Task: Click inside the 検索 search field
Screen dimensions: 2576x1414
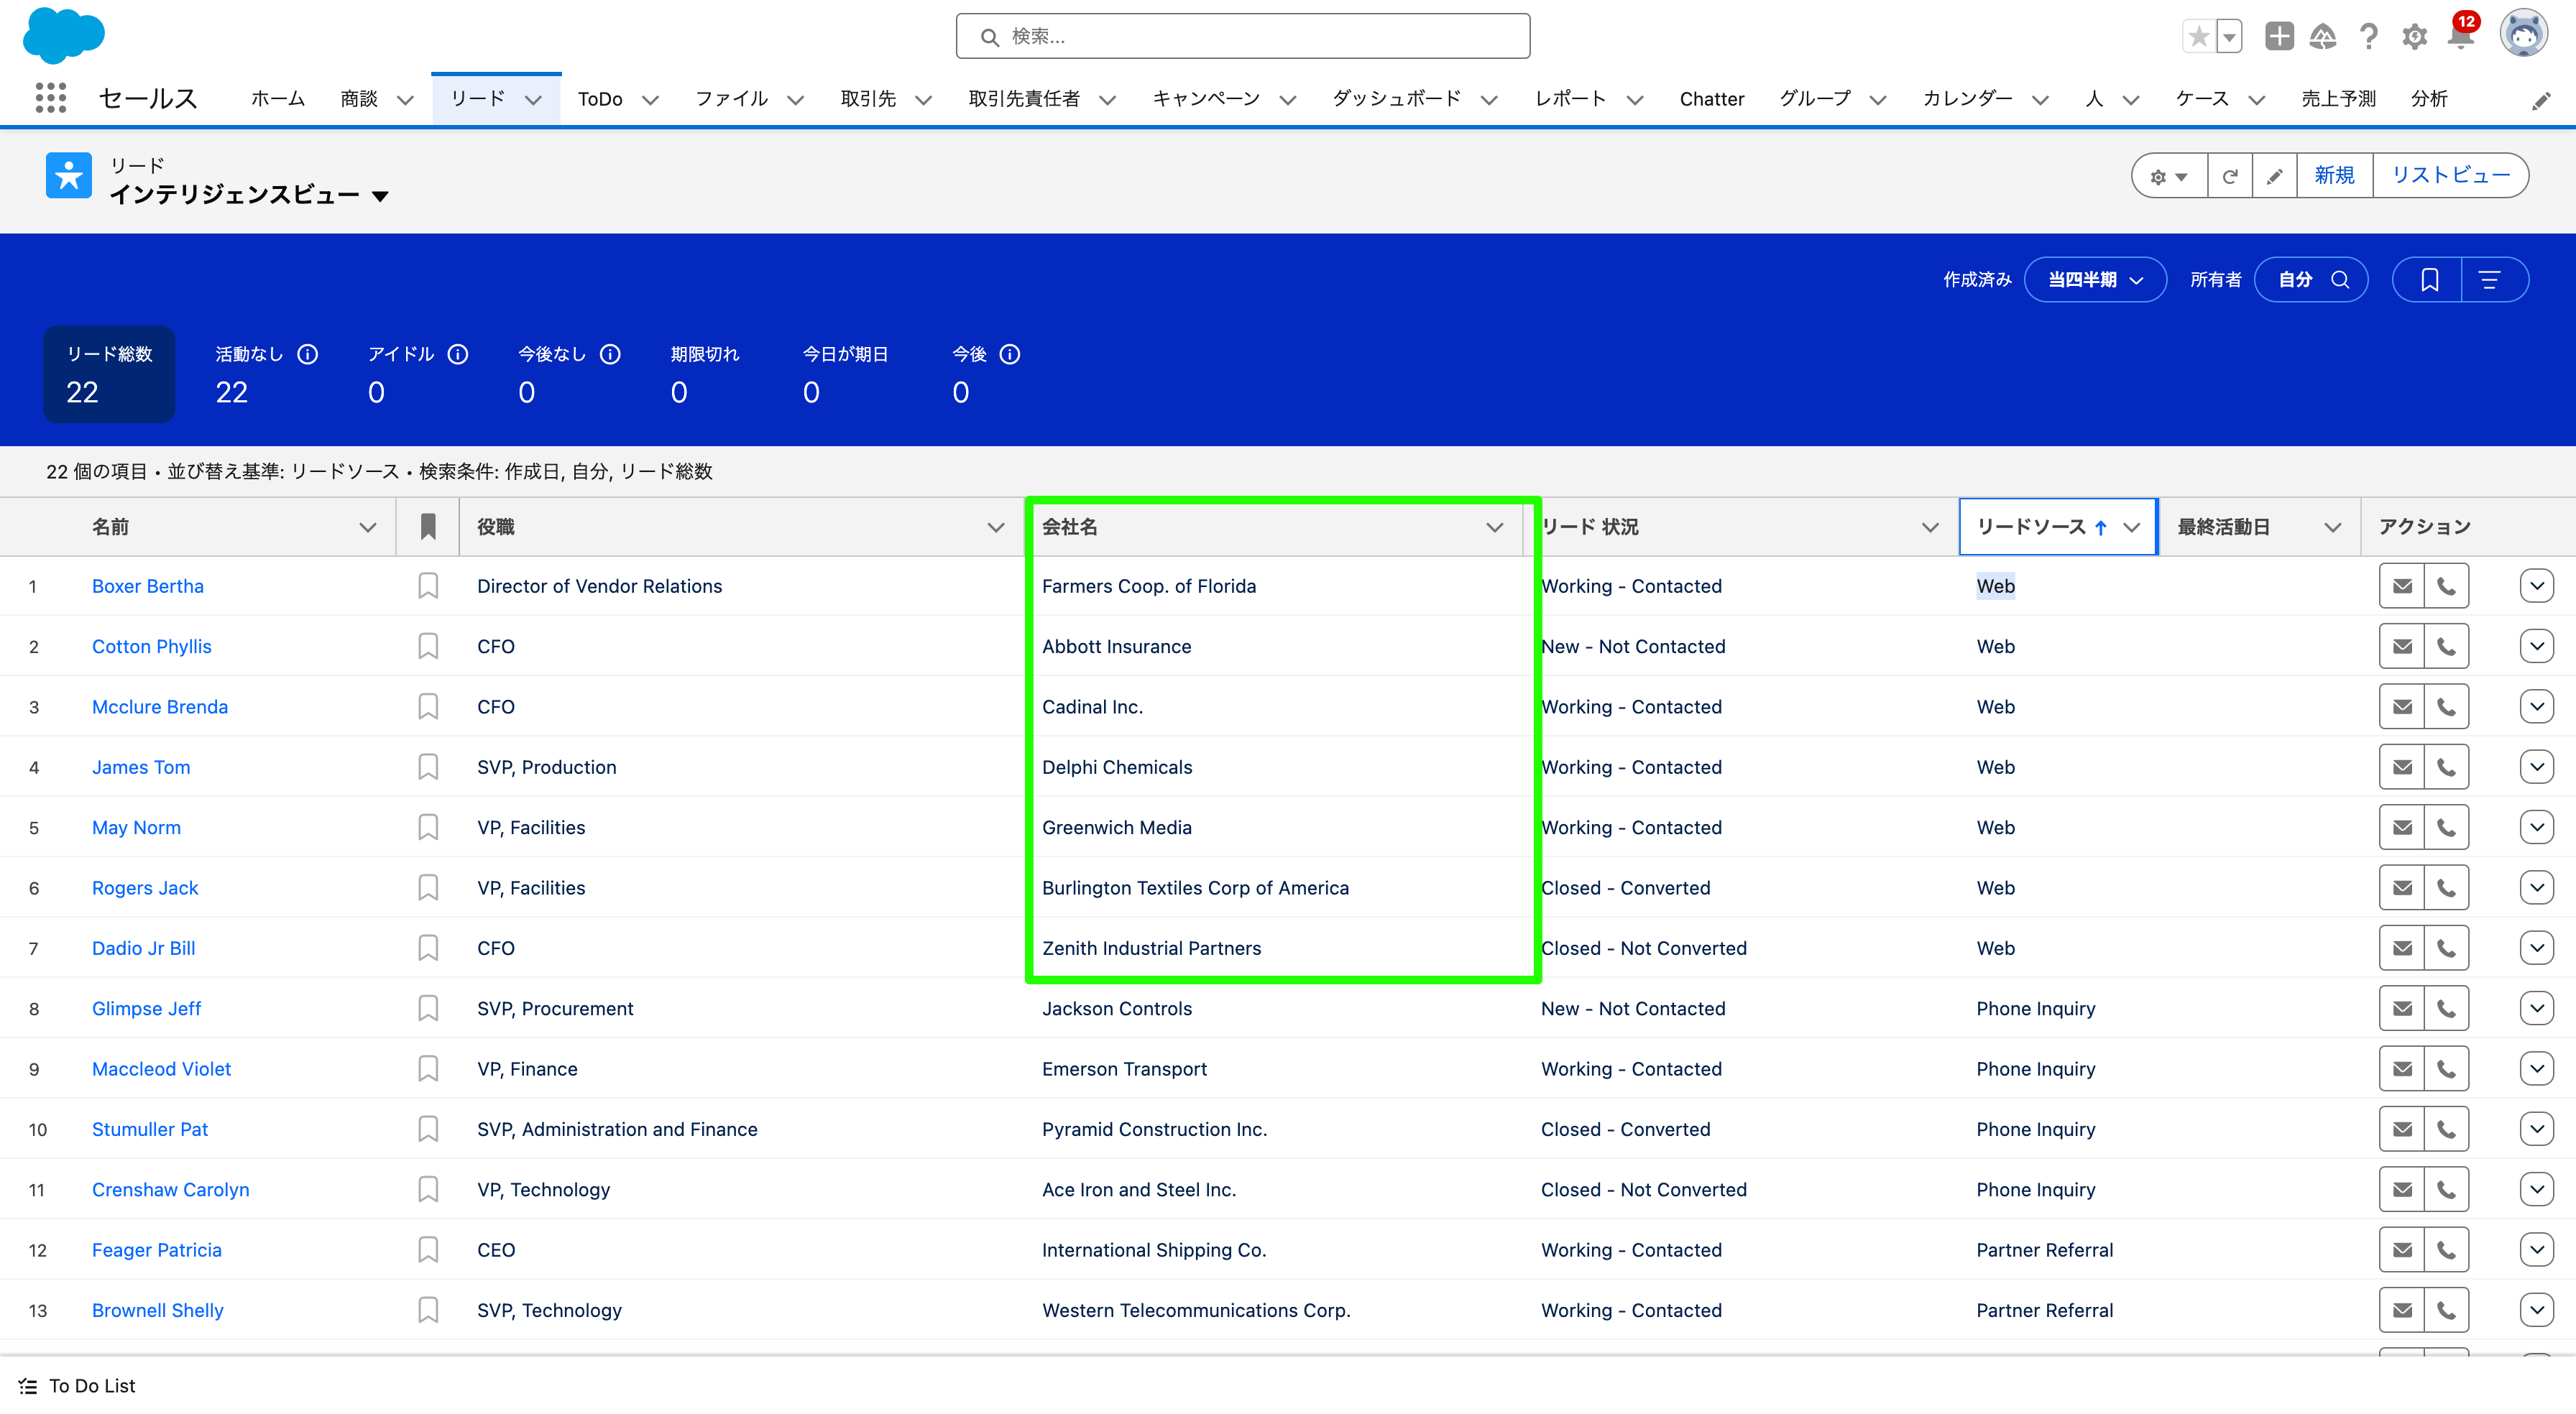Action: [x=1242, y=36]
